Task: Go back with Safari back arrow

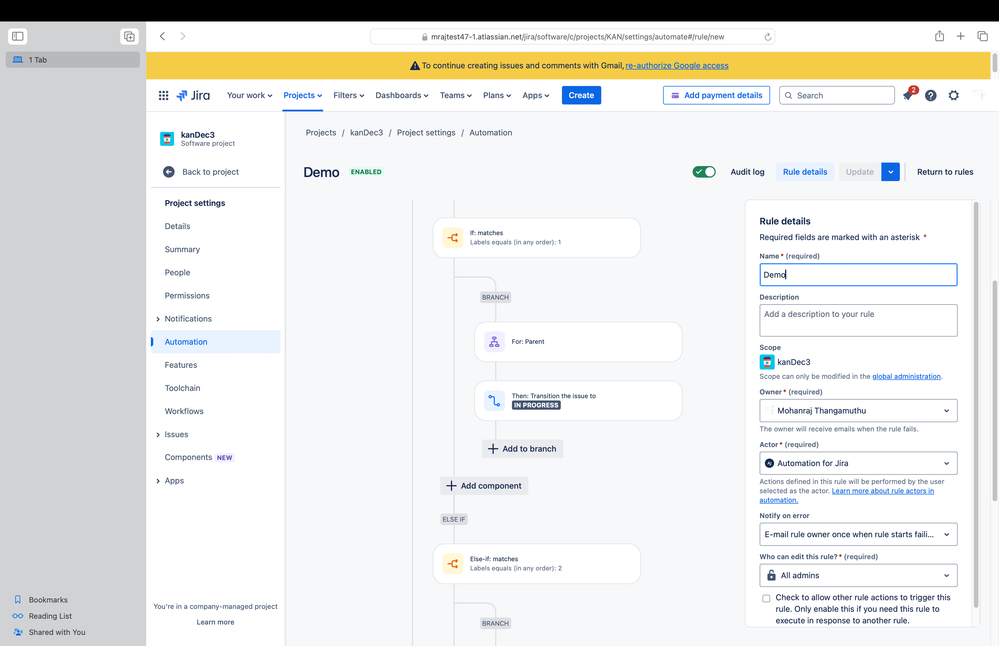Action: point(162,36)
